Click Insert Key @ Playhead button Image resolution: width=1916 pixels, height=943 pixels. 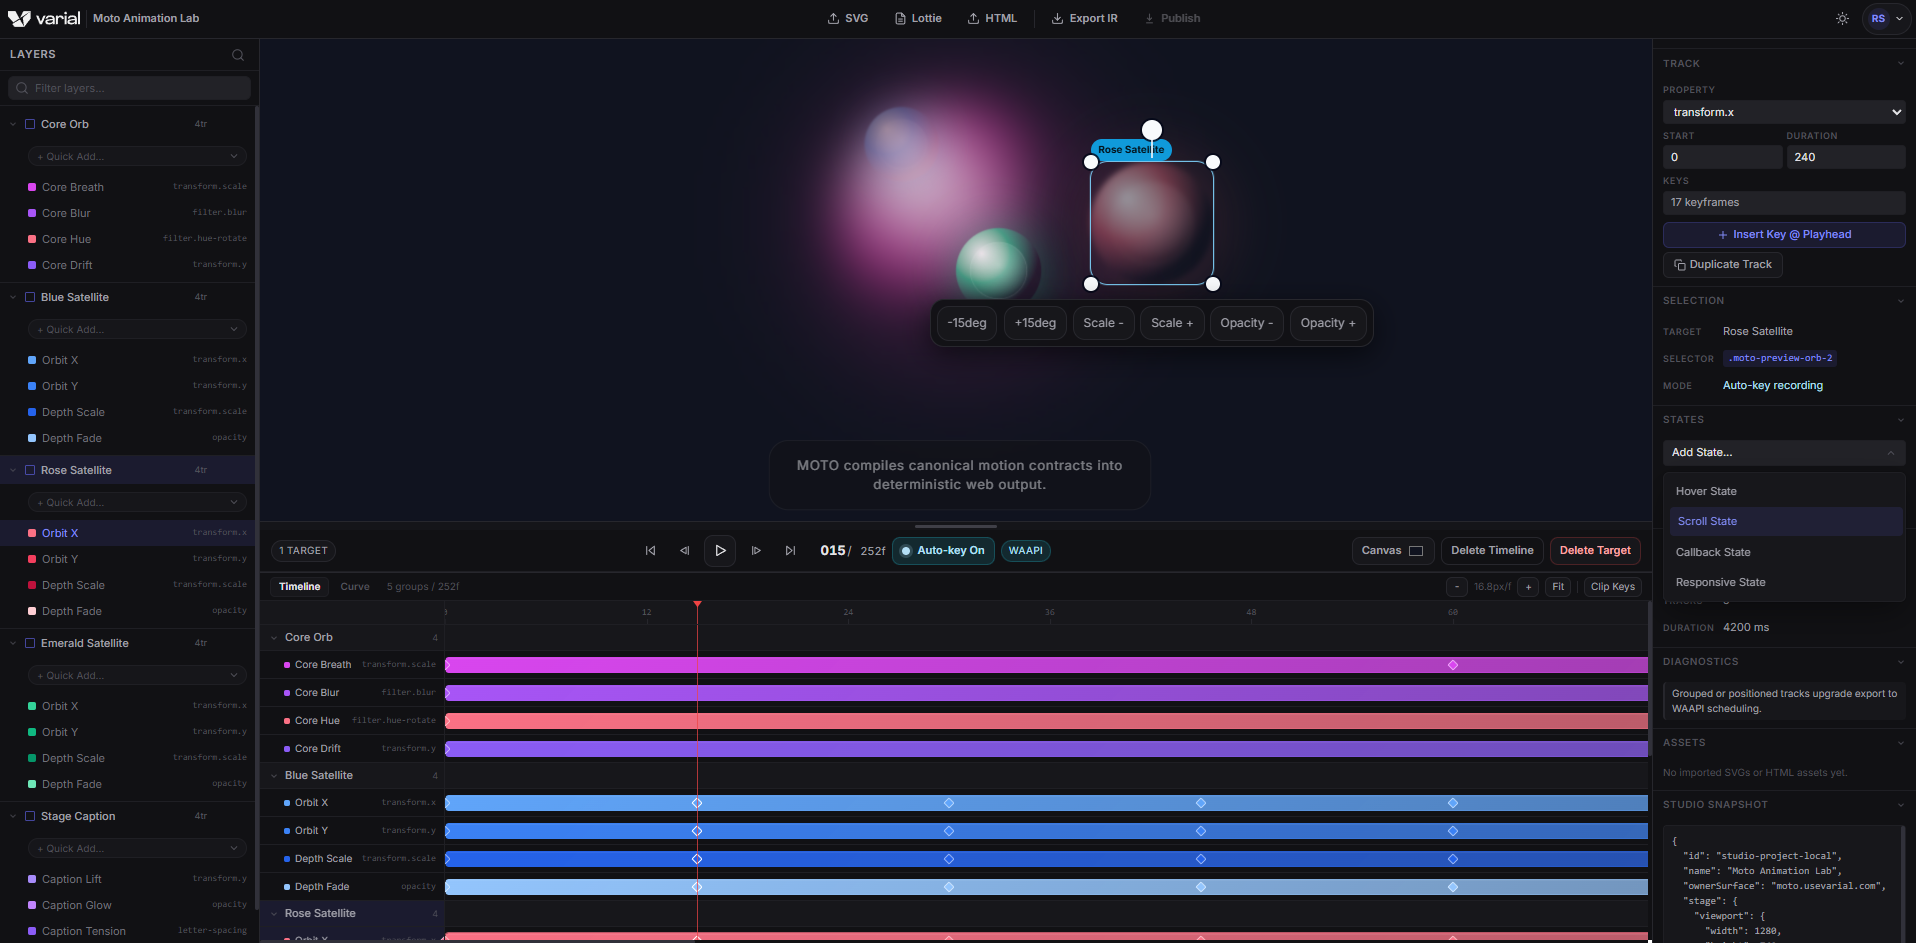coord(1783,235)
